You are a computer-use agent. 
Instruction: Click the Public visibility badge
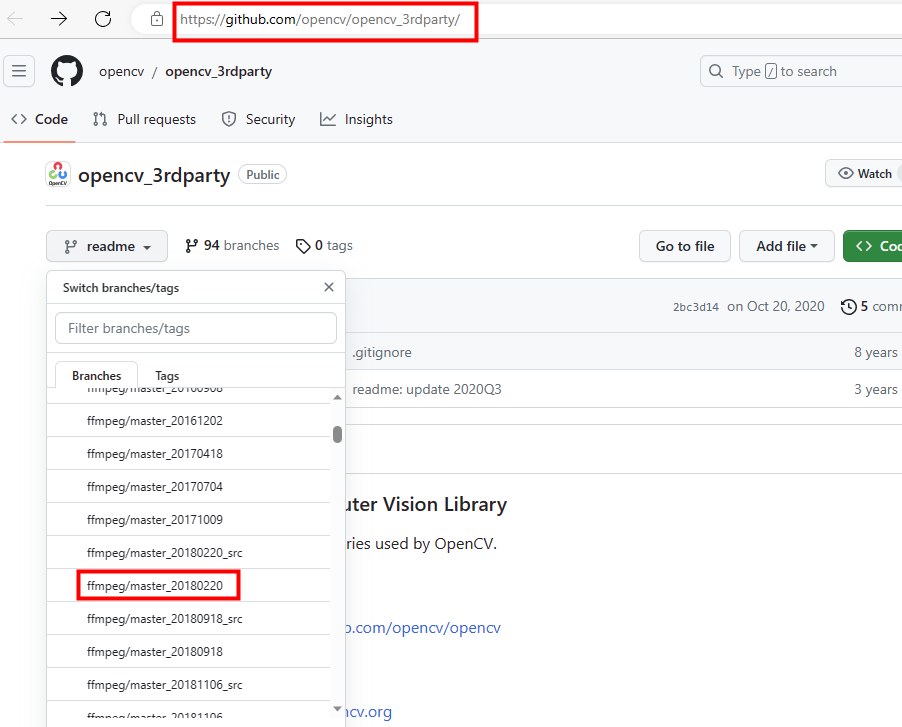(262, 174)
